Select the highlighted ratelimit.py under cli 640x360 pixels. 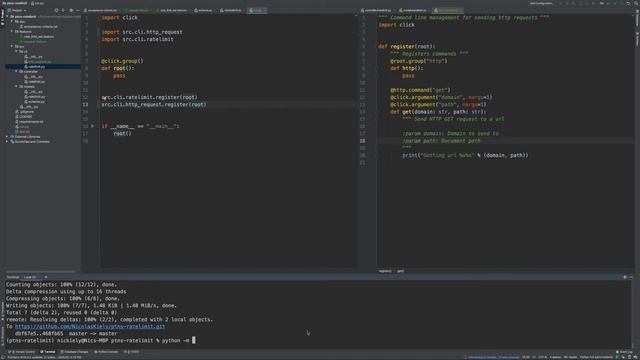35,67
